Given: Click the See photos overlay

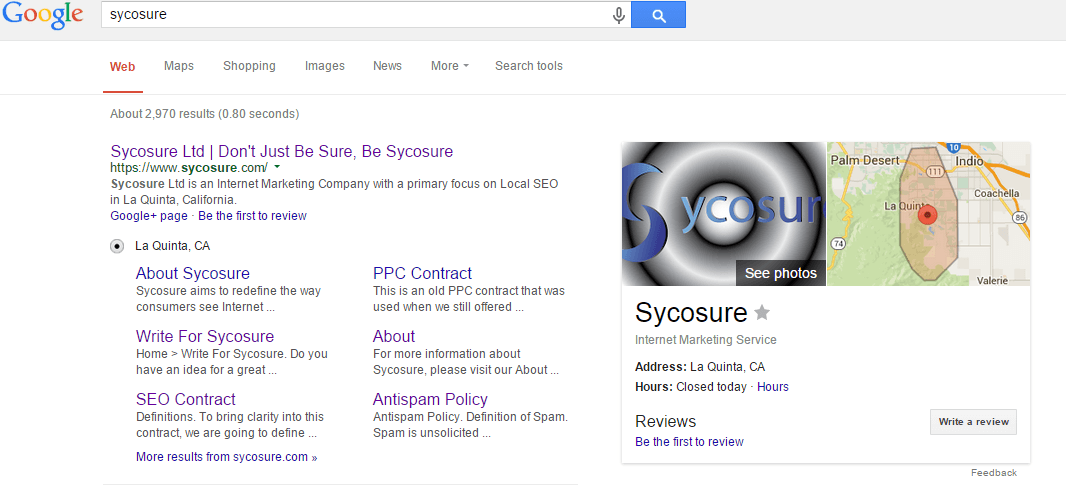Looking at the screenshot, I should (780, 273).
